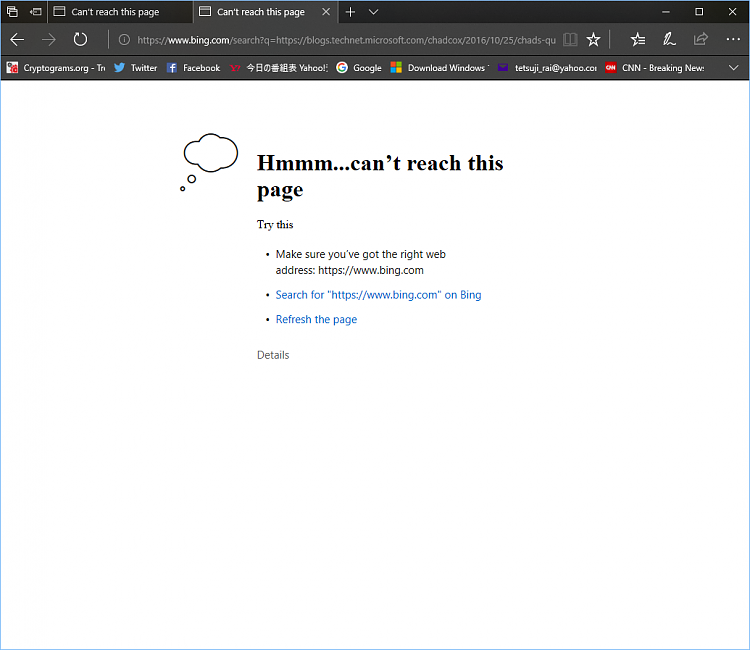
Task: Go forward with the arrow button
Action: [x=48, y=40]
